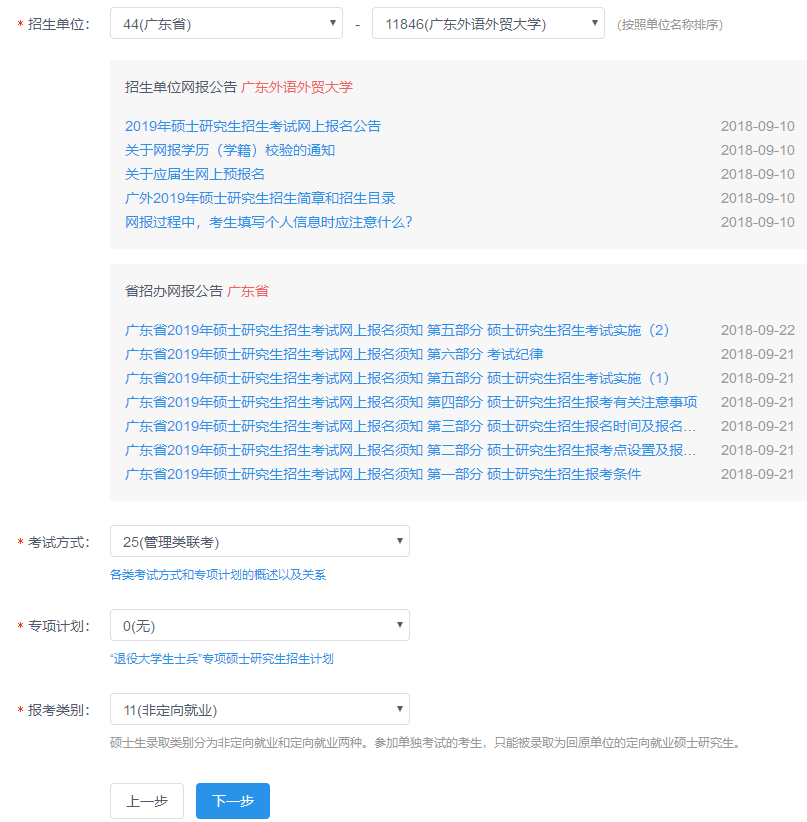Open 各类考试方式和专项计划的概述以及关系 link
The height and width of the screenshot is (822, 807).
tap(218, 575)
